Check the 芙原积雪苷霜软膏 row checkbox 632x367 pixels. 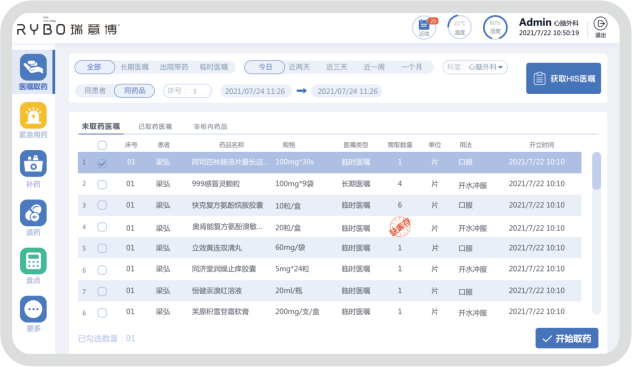coord(102,313)
